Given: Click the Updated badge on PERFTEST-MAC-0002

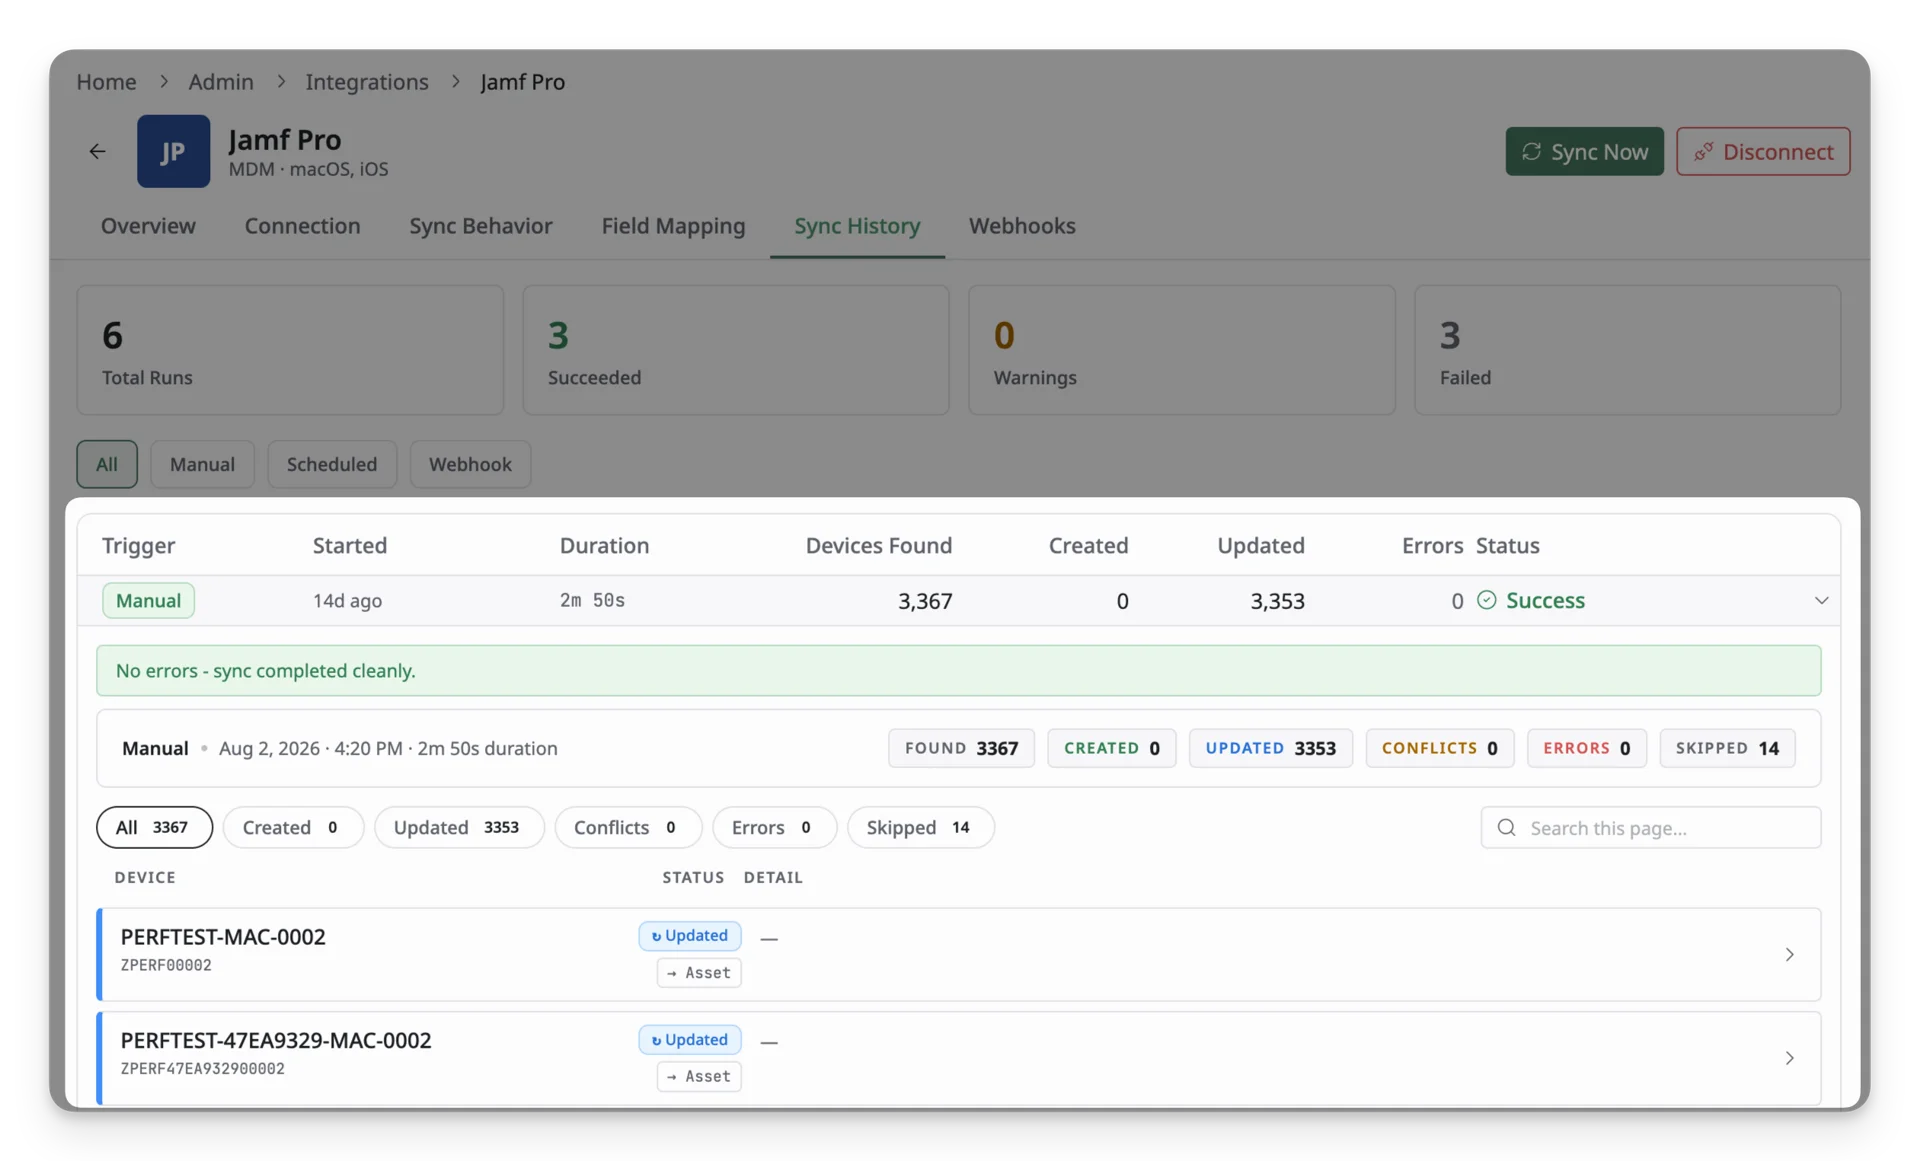Looking at the screenshot, I should 690,936.
